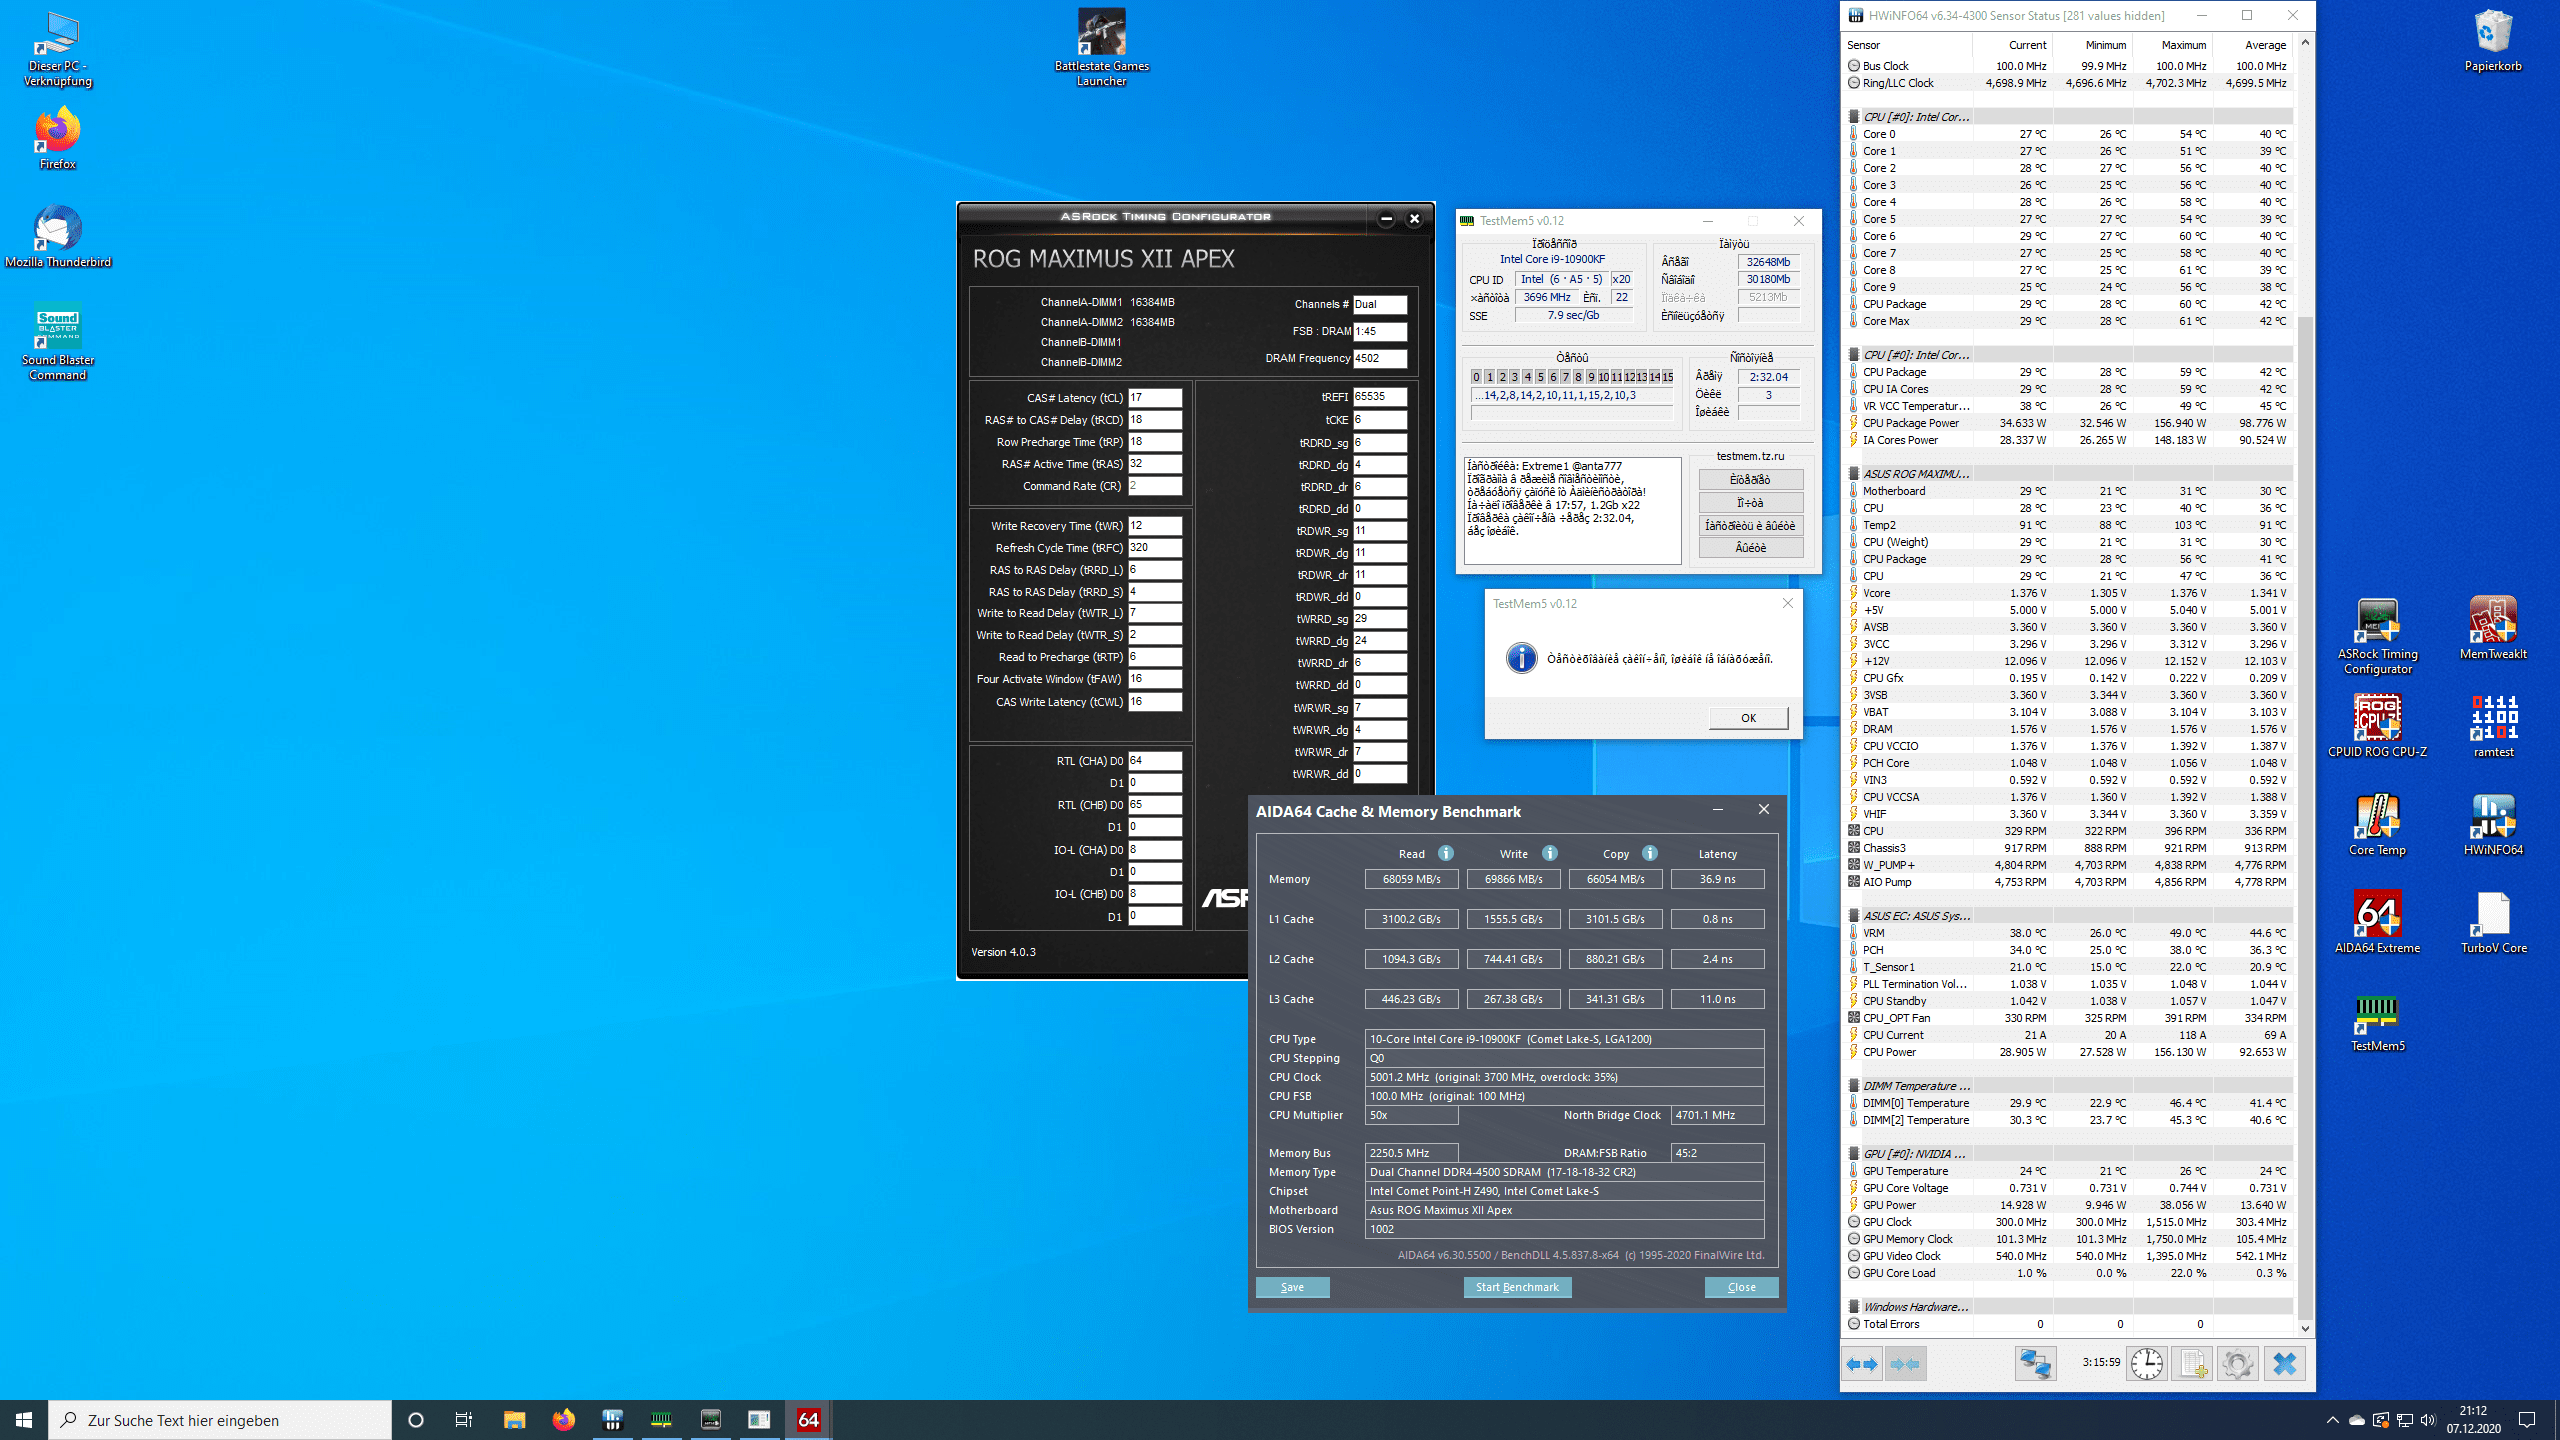
Task: Click HWiNFO scrollbar down arrow
Action: (2305, 1329)
